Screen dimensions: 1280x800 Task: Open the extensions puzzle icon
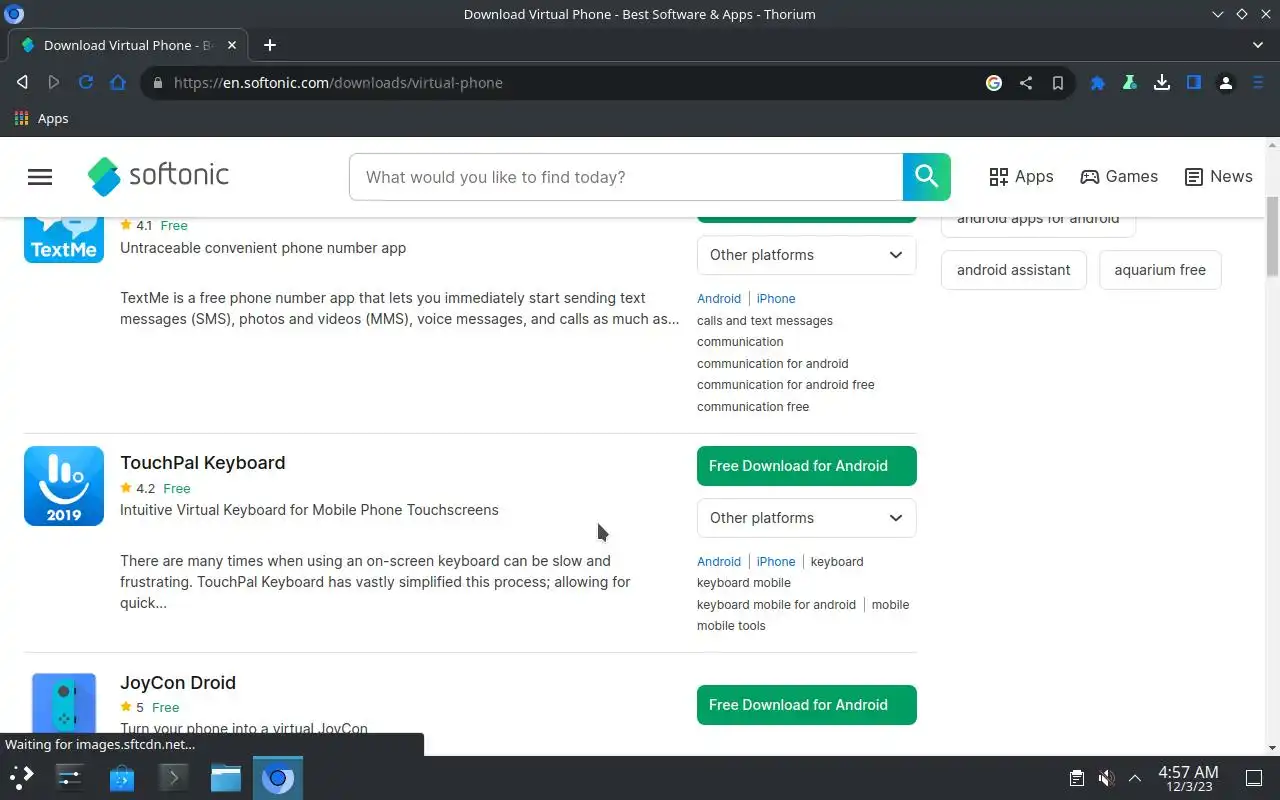click(x=1098, y=83)
